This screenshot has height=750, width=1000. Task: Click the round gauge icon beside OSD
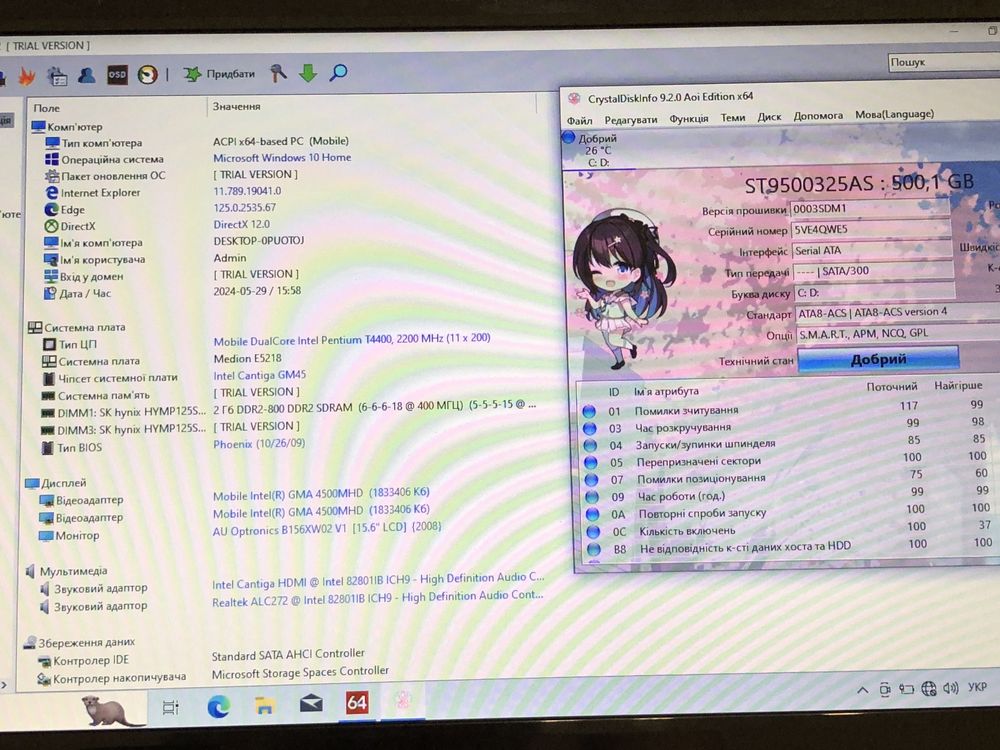pyautogui.click(x=147, y=75)
